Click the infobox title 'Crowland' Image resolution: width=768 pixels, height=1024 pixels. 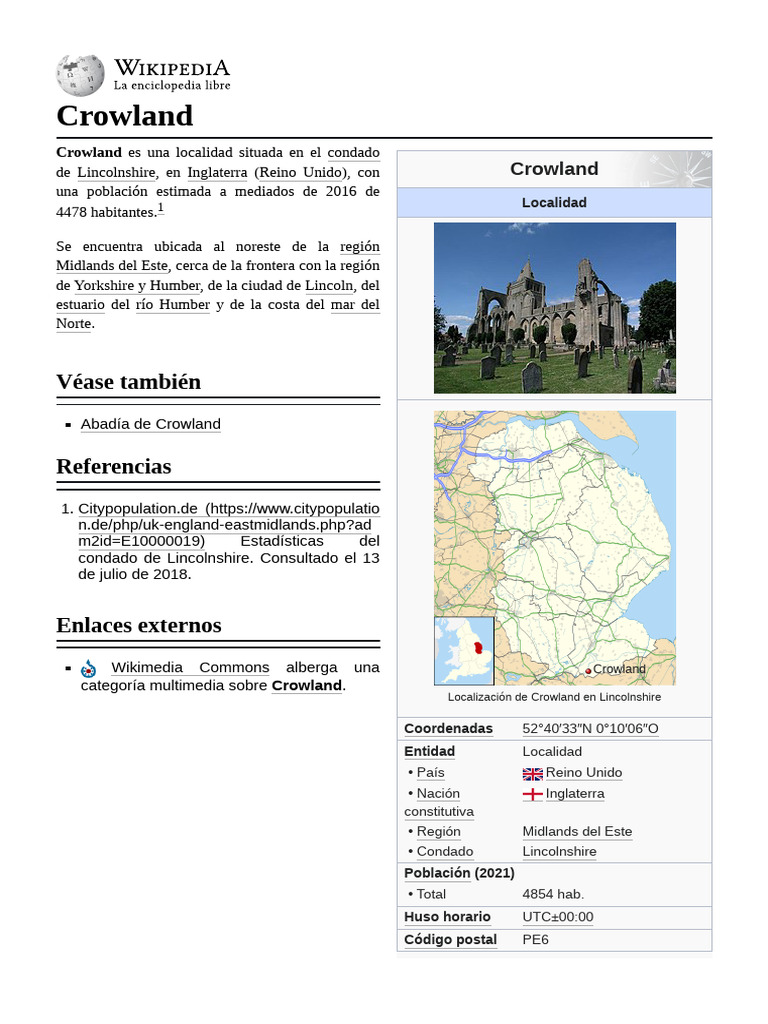(x=554, y=169)
